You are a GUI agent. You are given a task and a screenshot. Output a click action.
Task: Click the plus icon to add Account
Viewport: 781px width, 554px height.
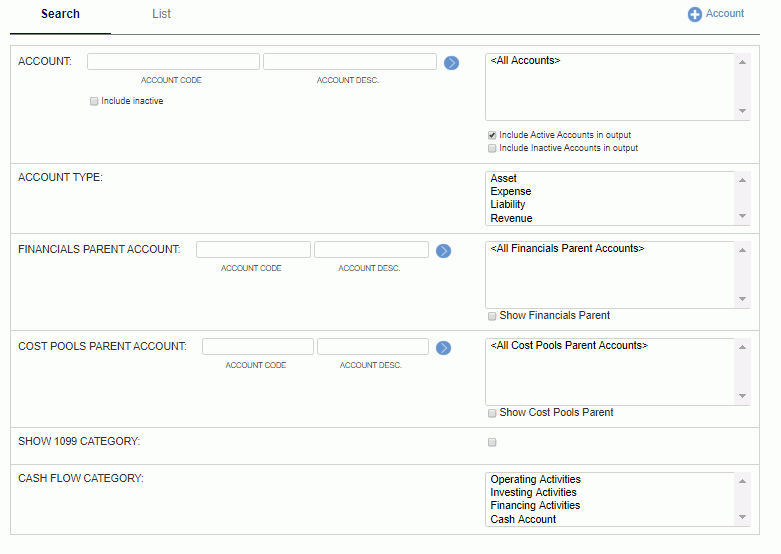pos(695,14)
